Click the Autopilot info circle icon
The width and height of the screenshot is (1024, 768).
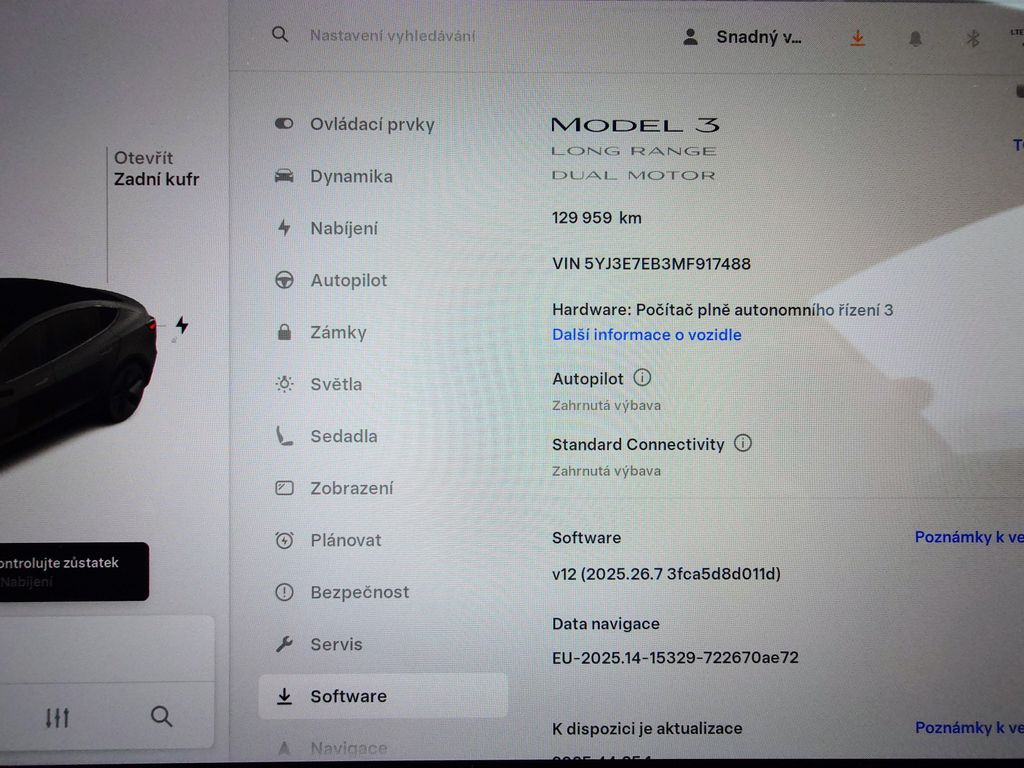click(642, 377)
